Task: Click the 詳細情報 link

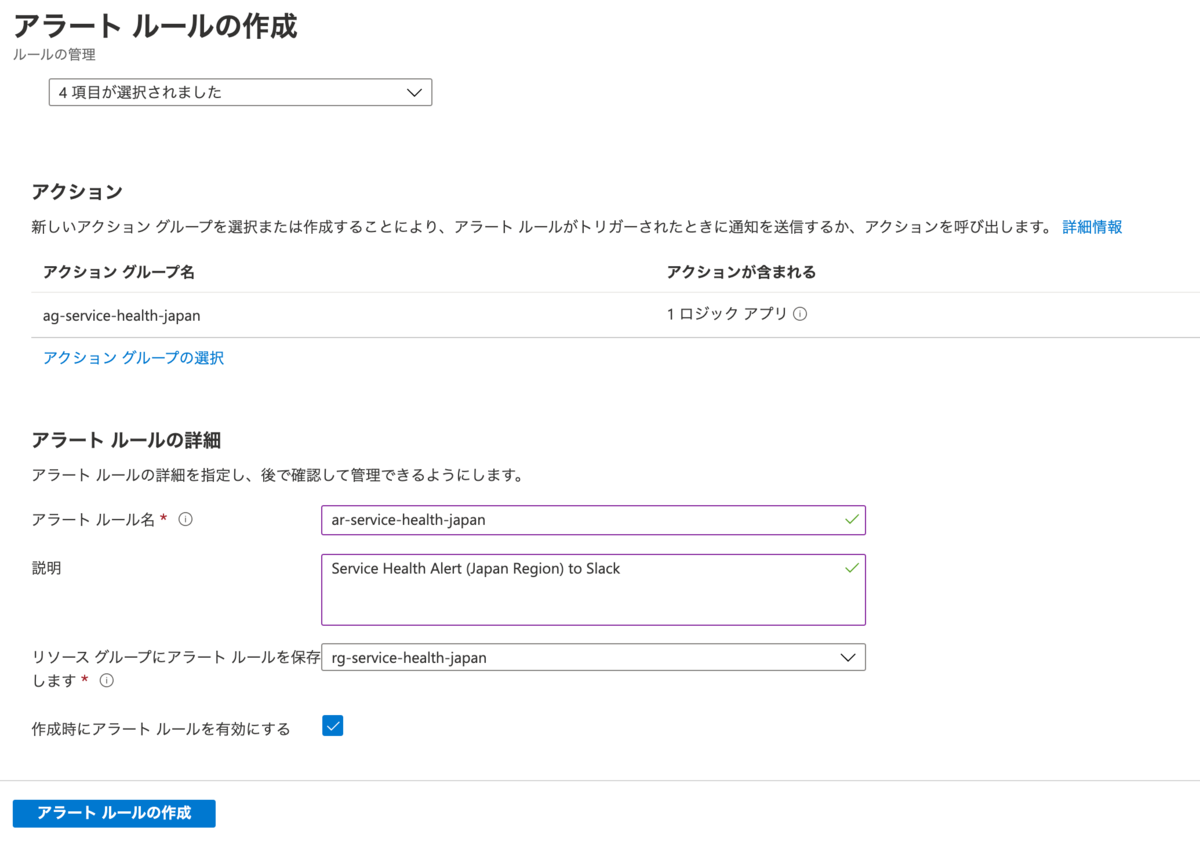Action: pyautogui.click(x=1092, y=227)
